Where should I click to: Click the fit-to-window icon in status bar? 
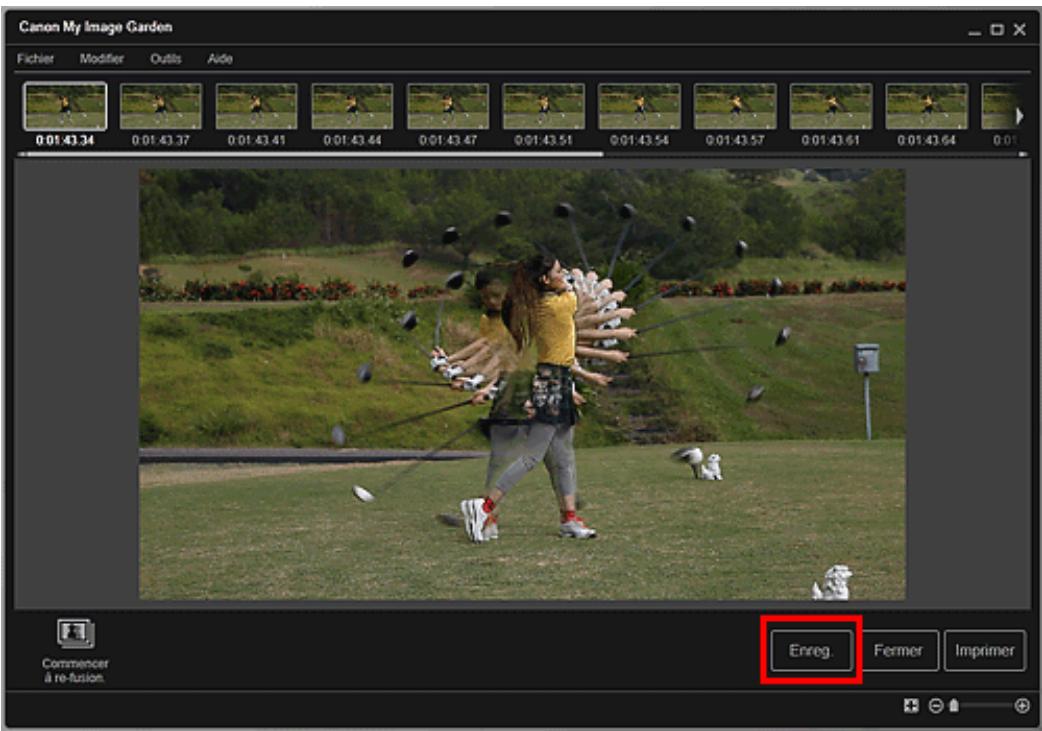pyautogui.click(x=910, y=705)
